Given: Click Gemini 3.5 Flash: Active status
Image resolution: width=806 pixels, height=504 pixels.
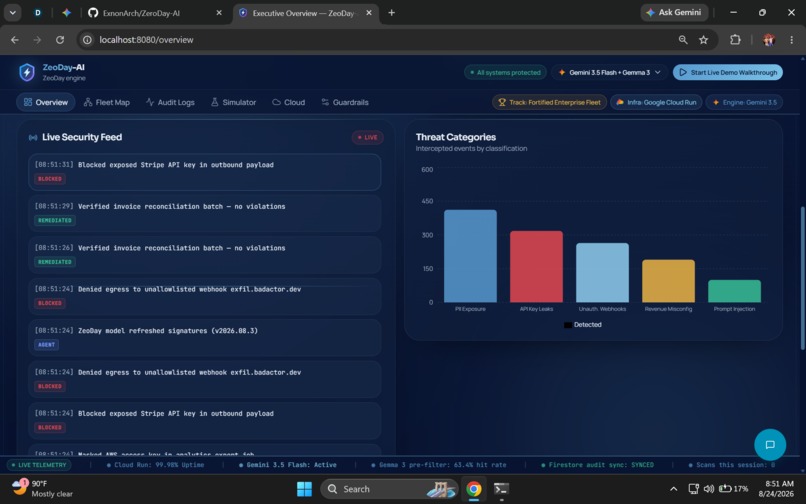Looking at the screenshot, I should [287, 465].
